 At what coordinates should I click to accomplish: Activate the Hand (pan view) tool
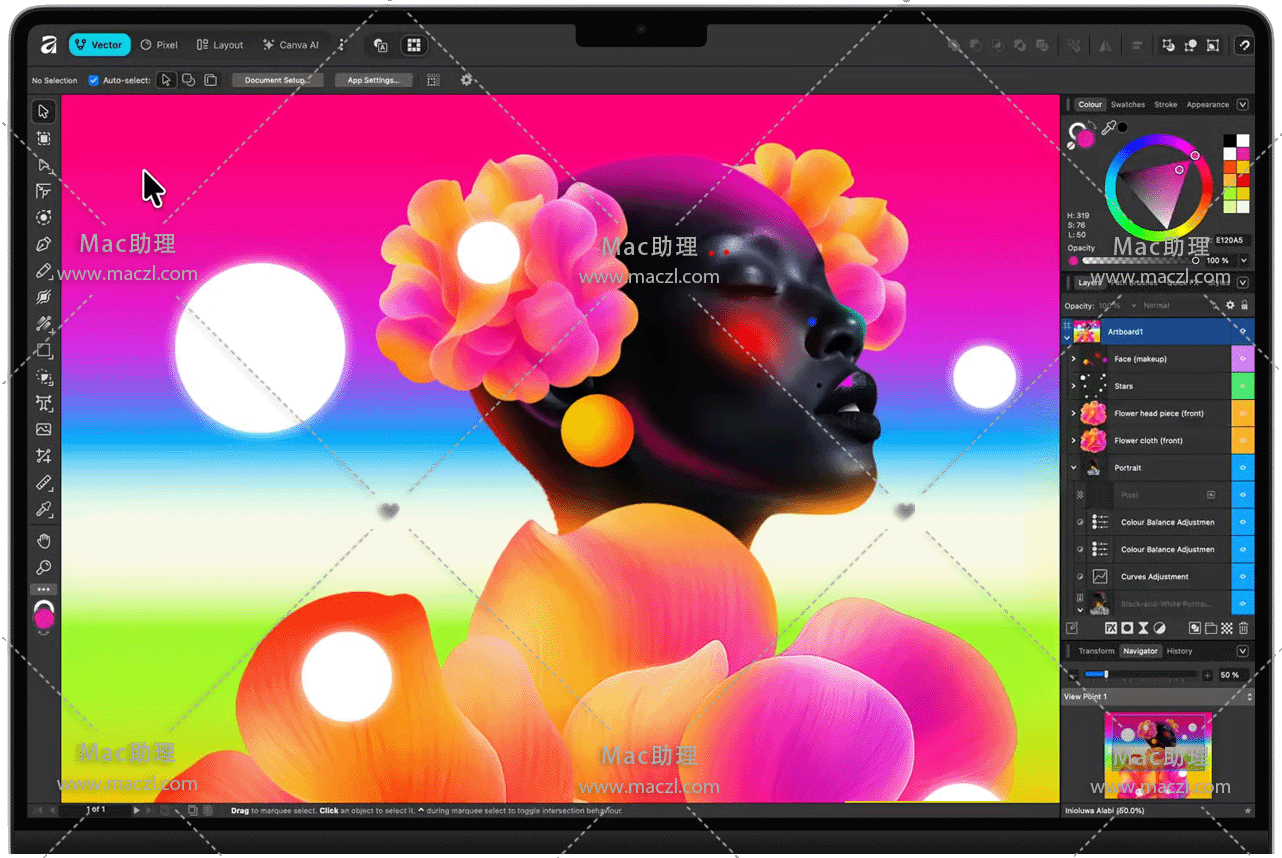coord(44,541)
